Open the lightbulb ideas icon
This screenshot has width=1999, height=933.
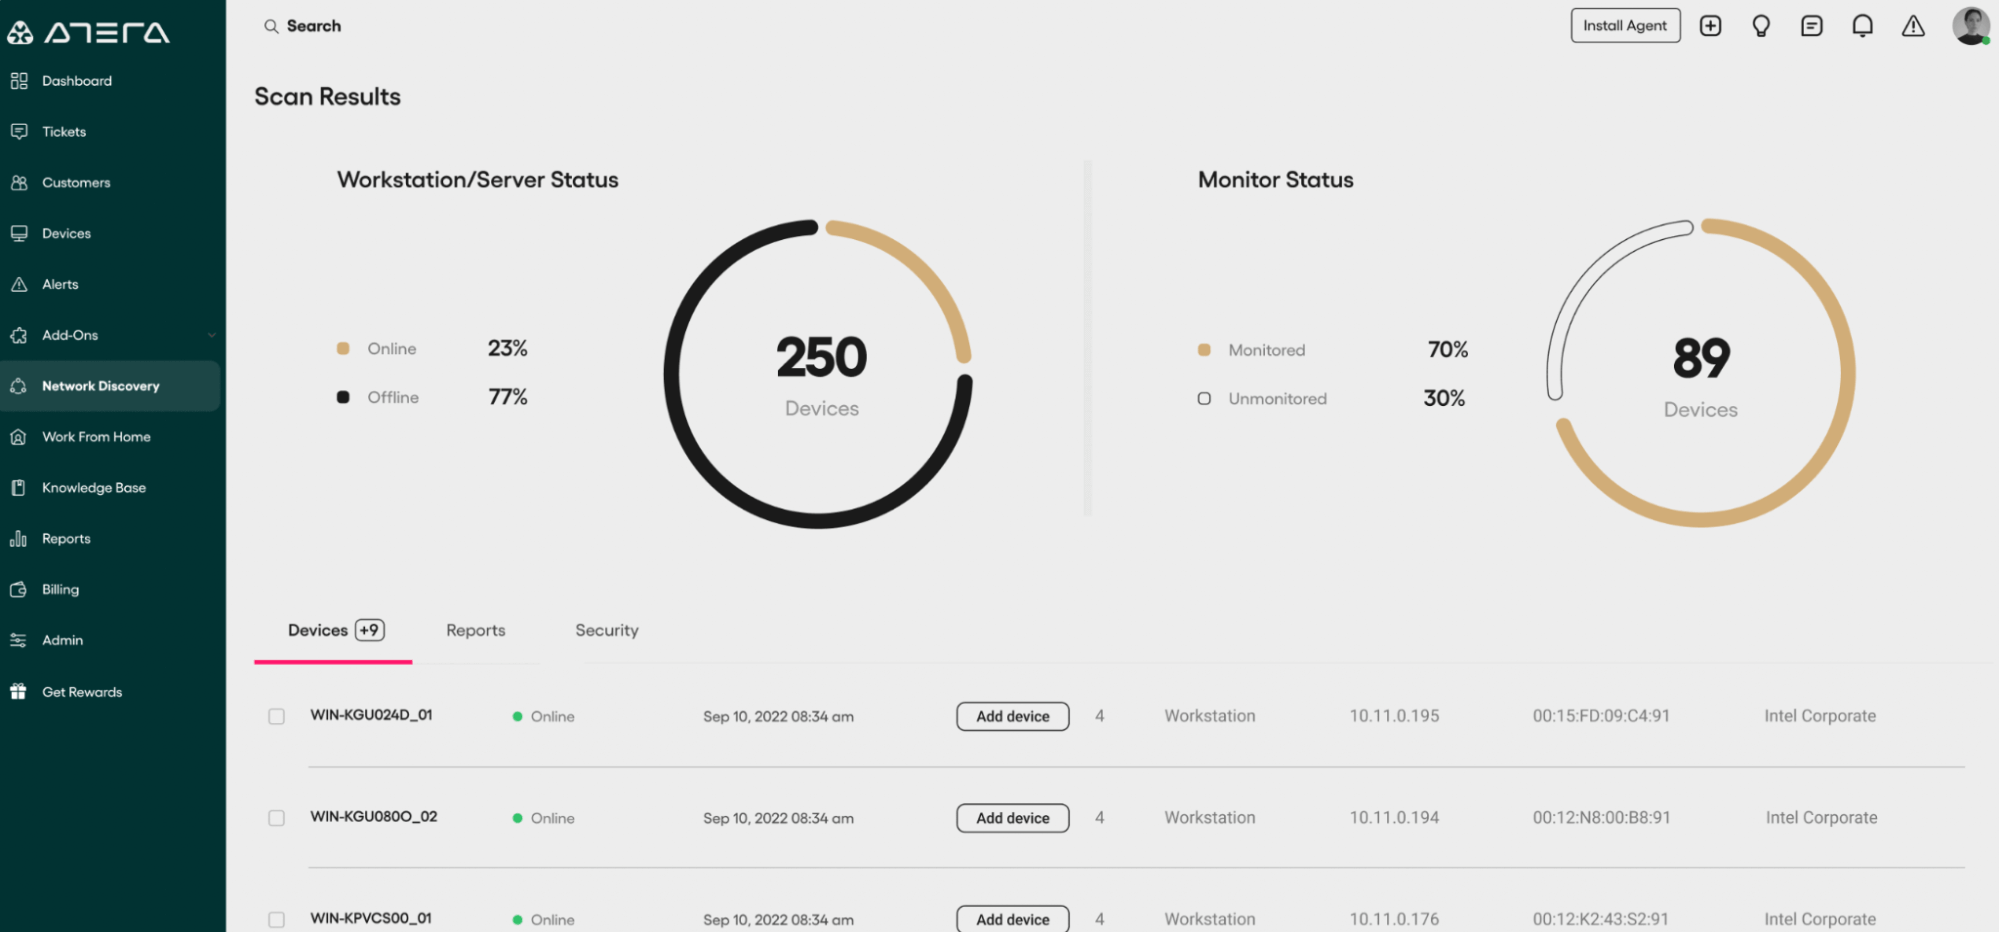point(1762,26)
